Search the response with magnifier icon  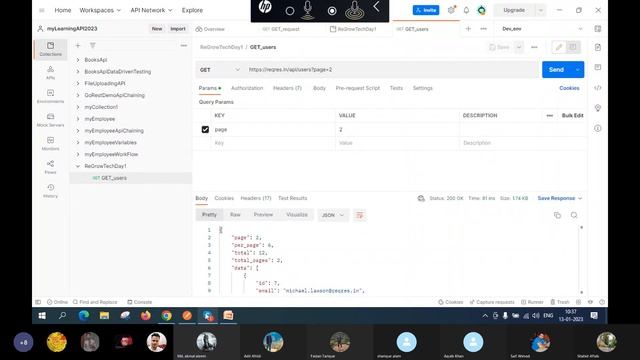click(574, 215)
